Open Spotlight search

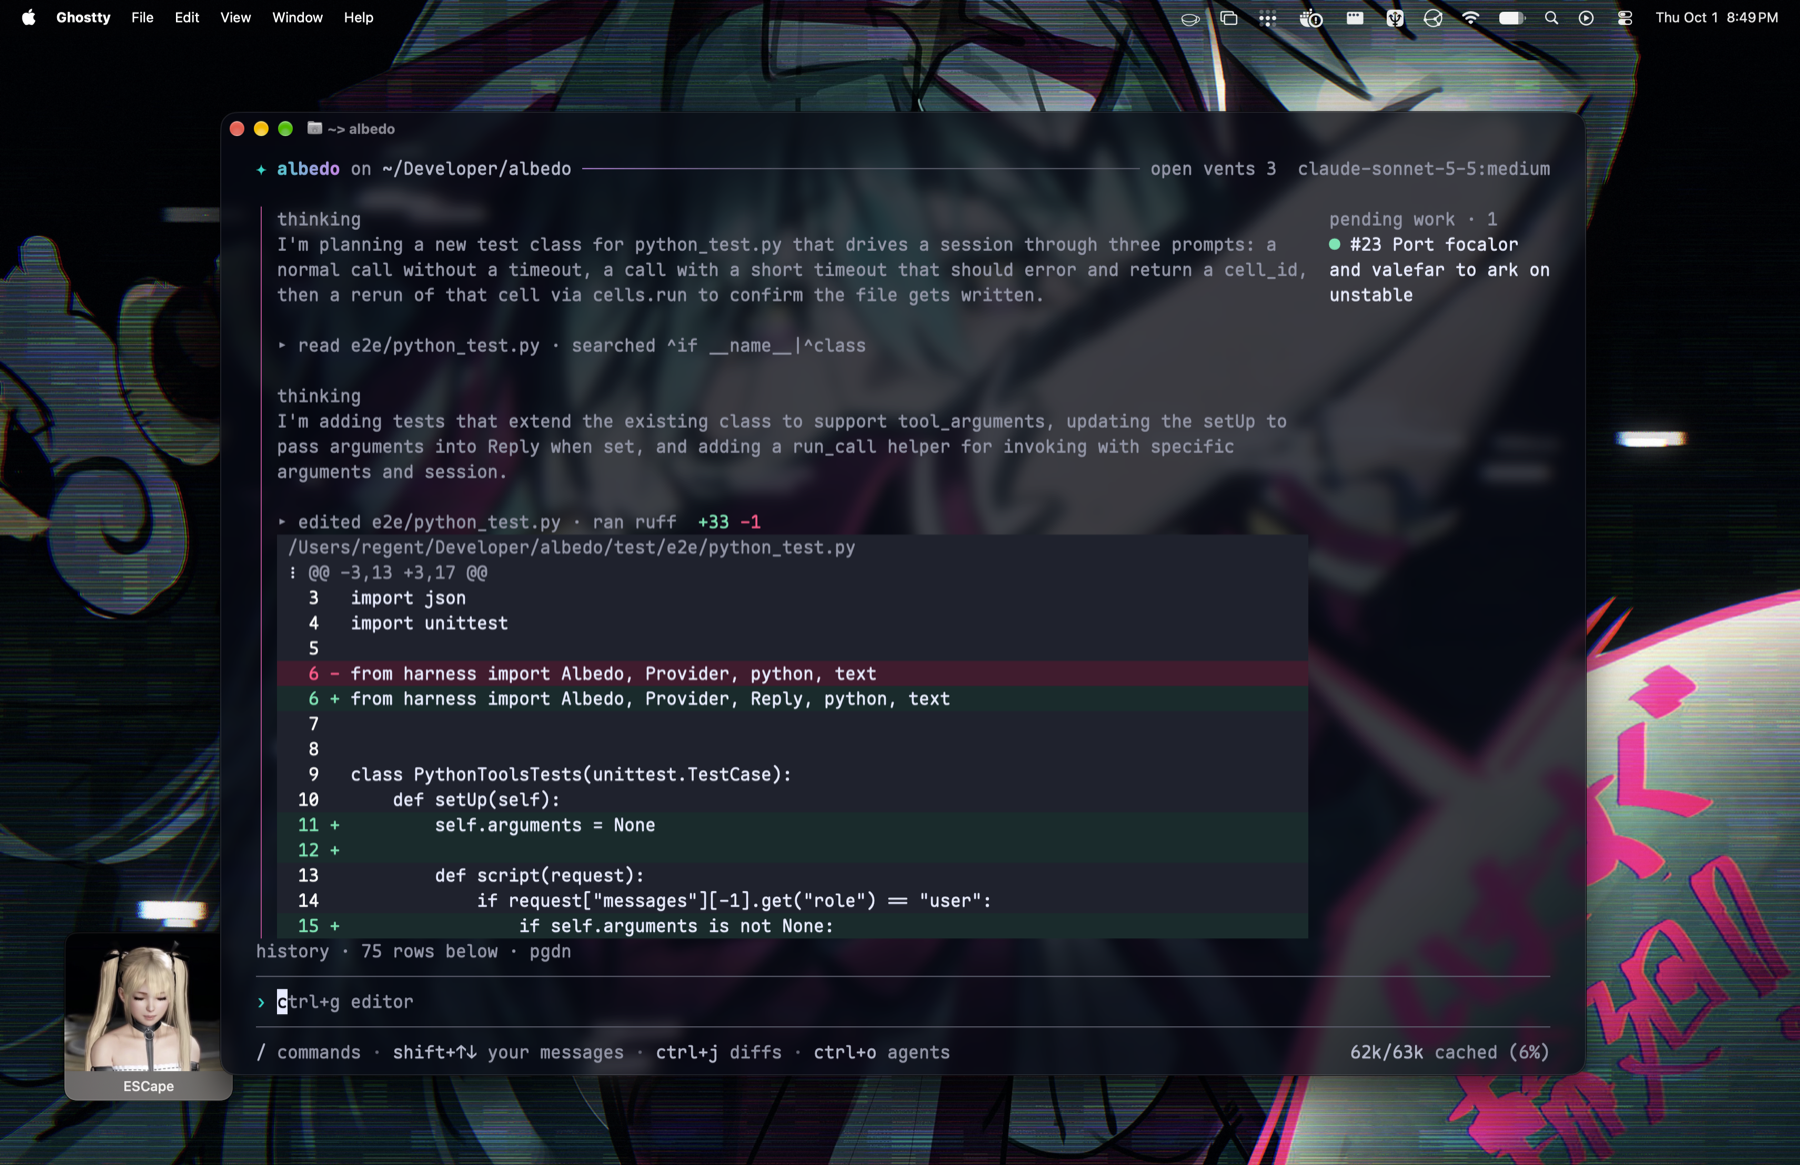1551,18
